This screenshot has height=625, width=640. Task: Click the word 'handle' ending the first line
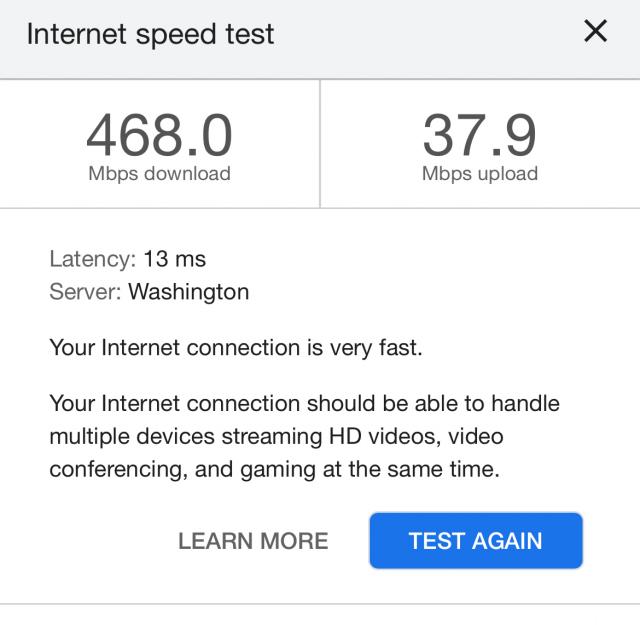coord(525,403)
